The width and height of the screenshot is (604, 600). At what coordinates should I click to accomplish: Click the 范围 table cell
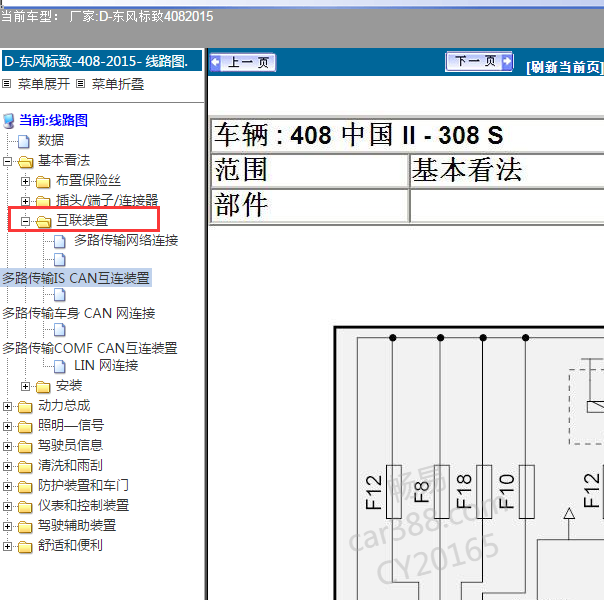pos(310,171)
